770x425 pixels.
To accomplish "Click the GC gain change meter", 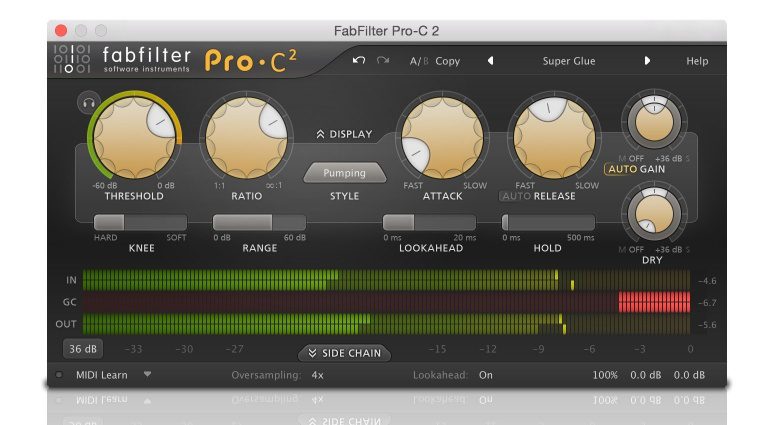I will (386, 302).
